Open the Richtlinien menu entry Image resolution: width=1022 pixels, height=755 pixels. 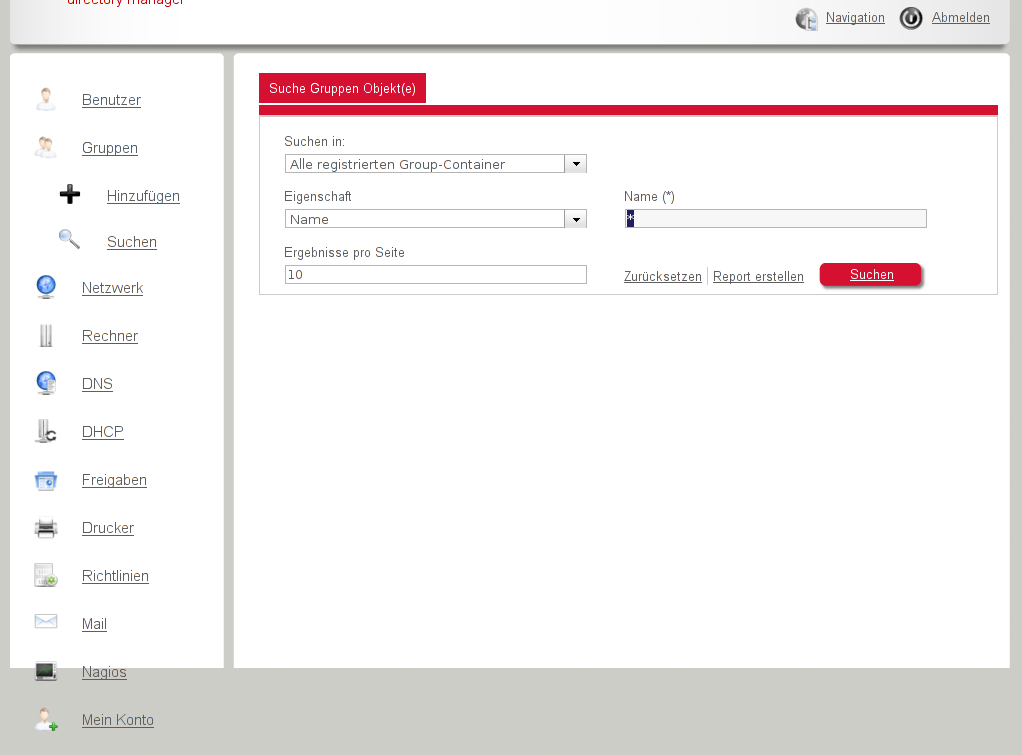coord(115,576)
